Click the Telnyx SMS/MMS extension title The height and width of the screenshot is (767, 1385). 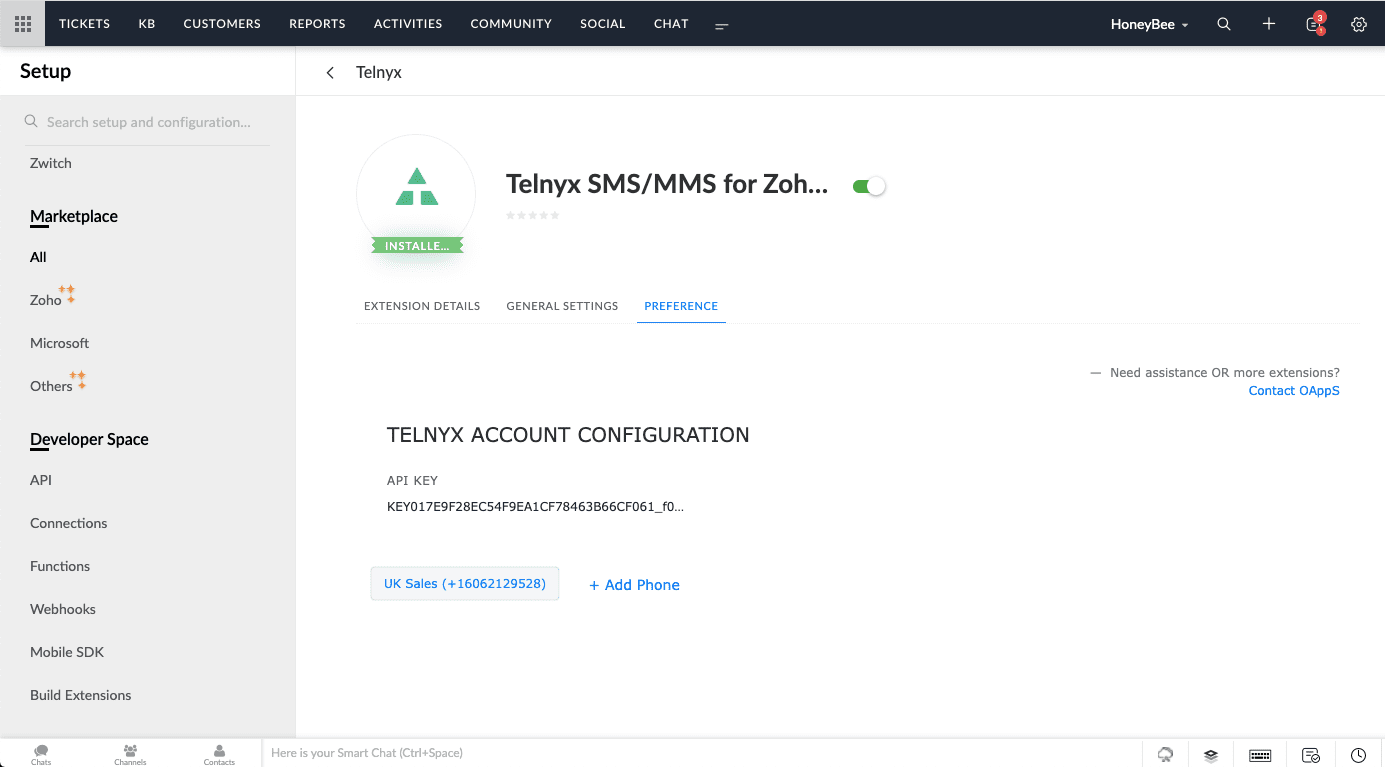[x=667, y=184]
